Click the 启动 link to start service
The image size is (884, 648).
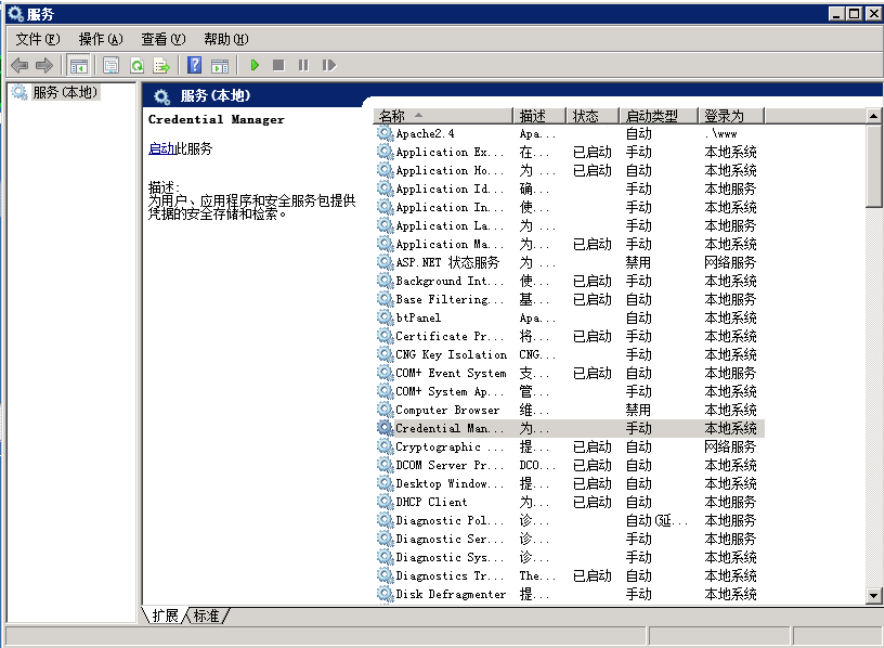[x=162, y=149]
